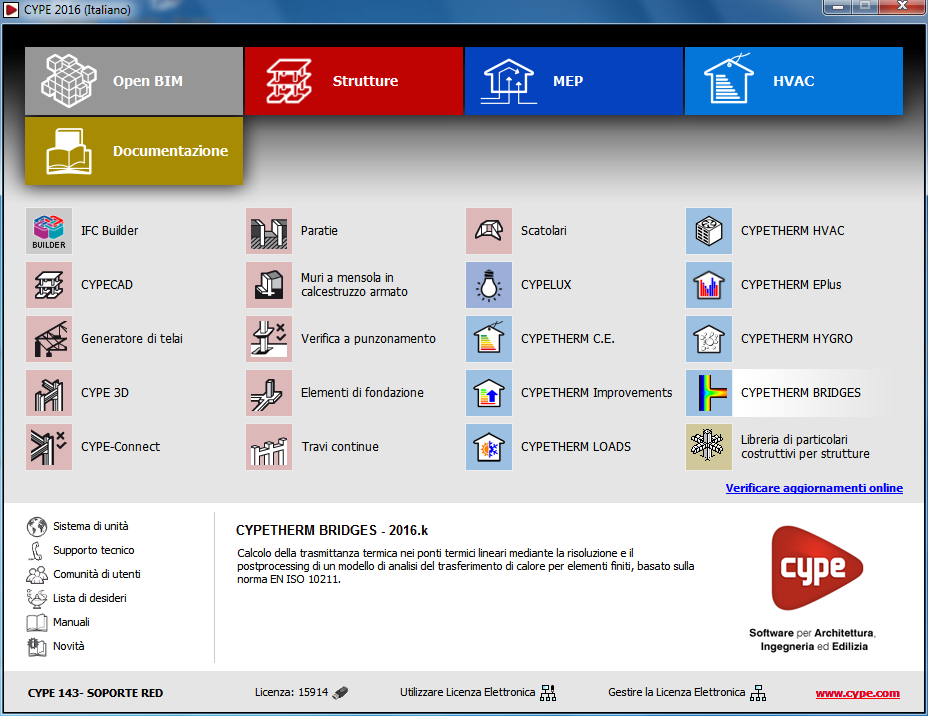Click the CYPETHERM Improvements icon
This screenshot has height=716, width=928.
point(489,393)
